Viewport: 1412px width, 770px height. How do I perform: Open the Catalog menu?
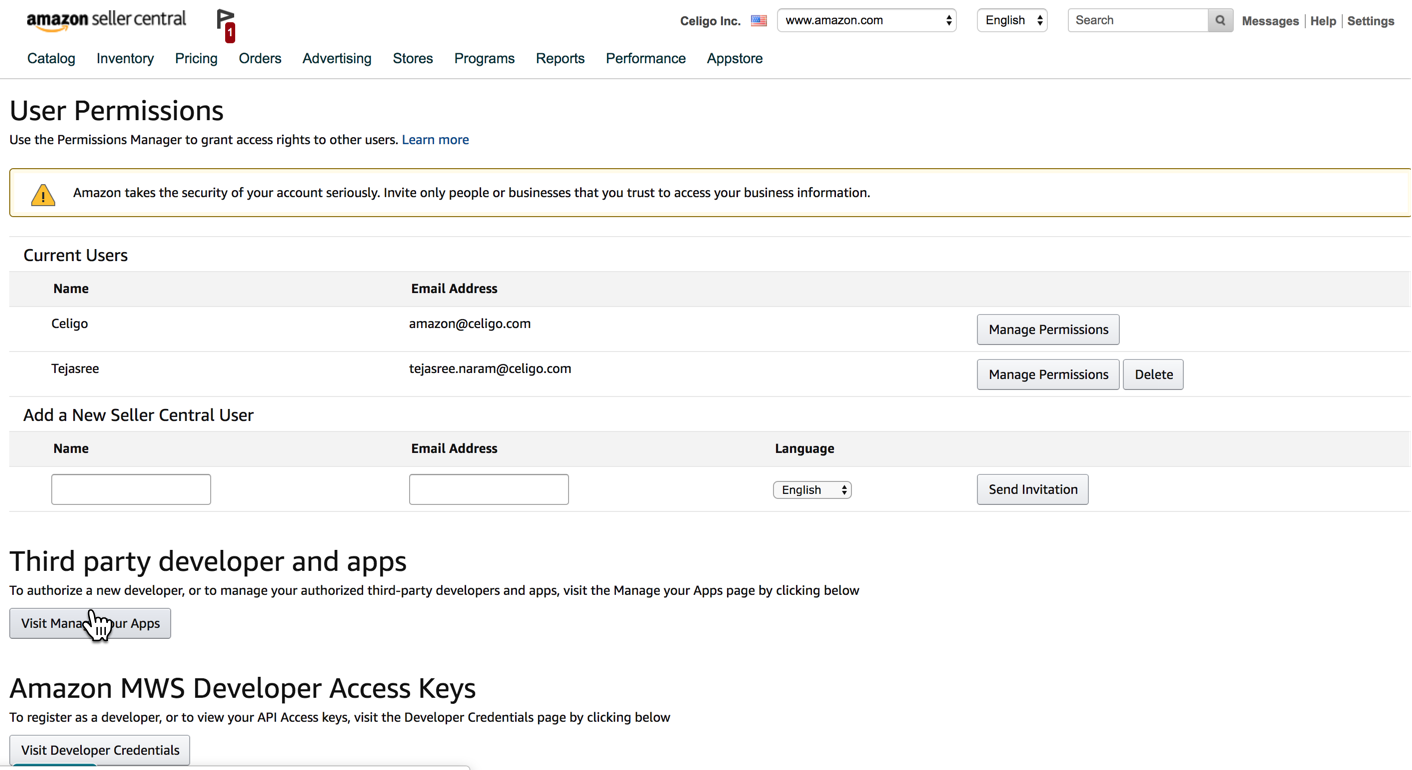51,59
